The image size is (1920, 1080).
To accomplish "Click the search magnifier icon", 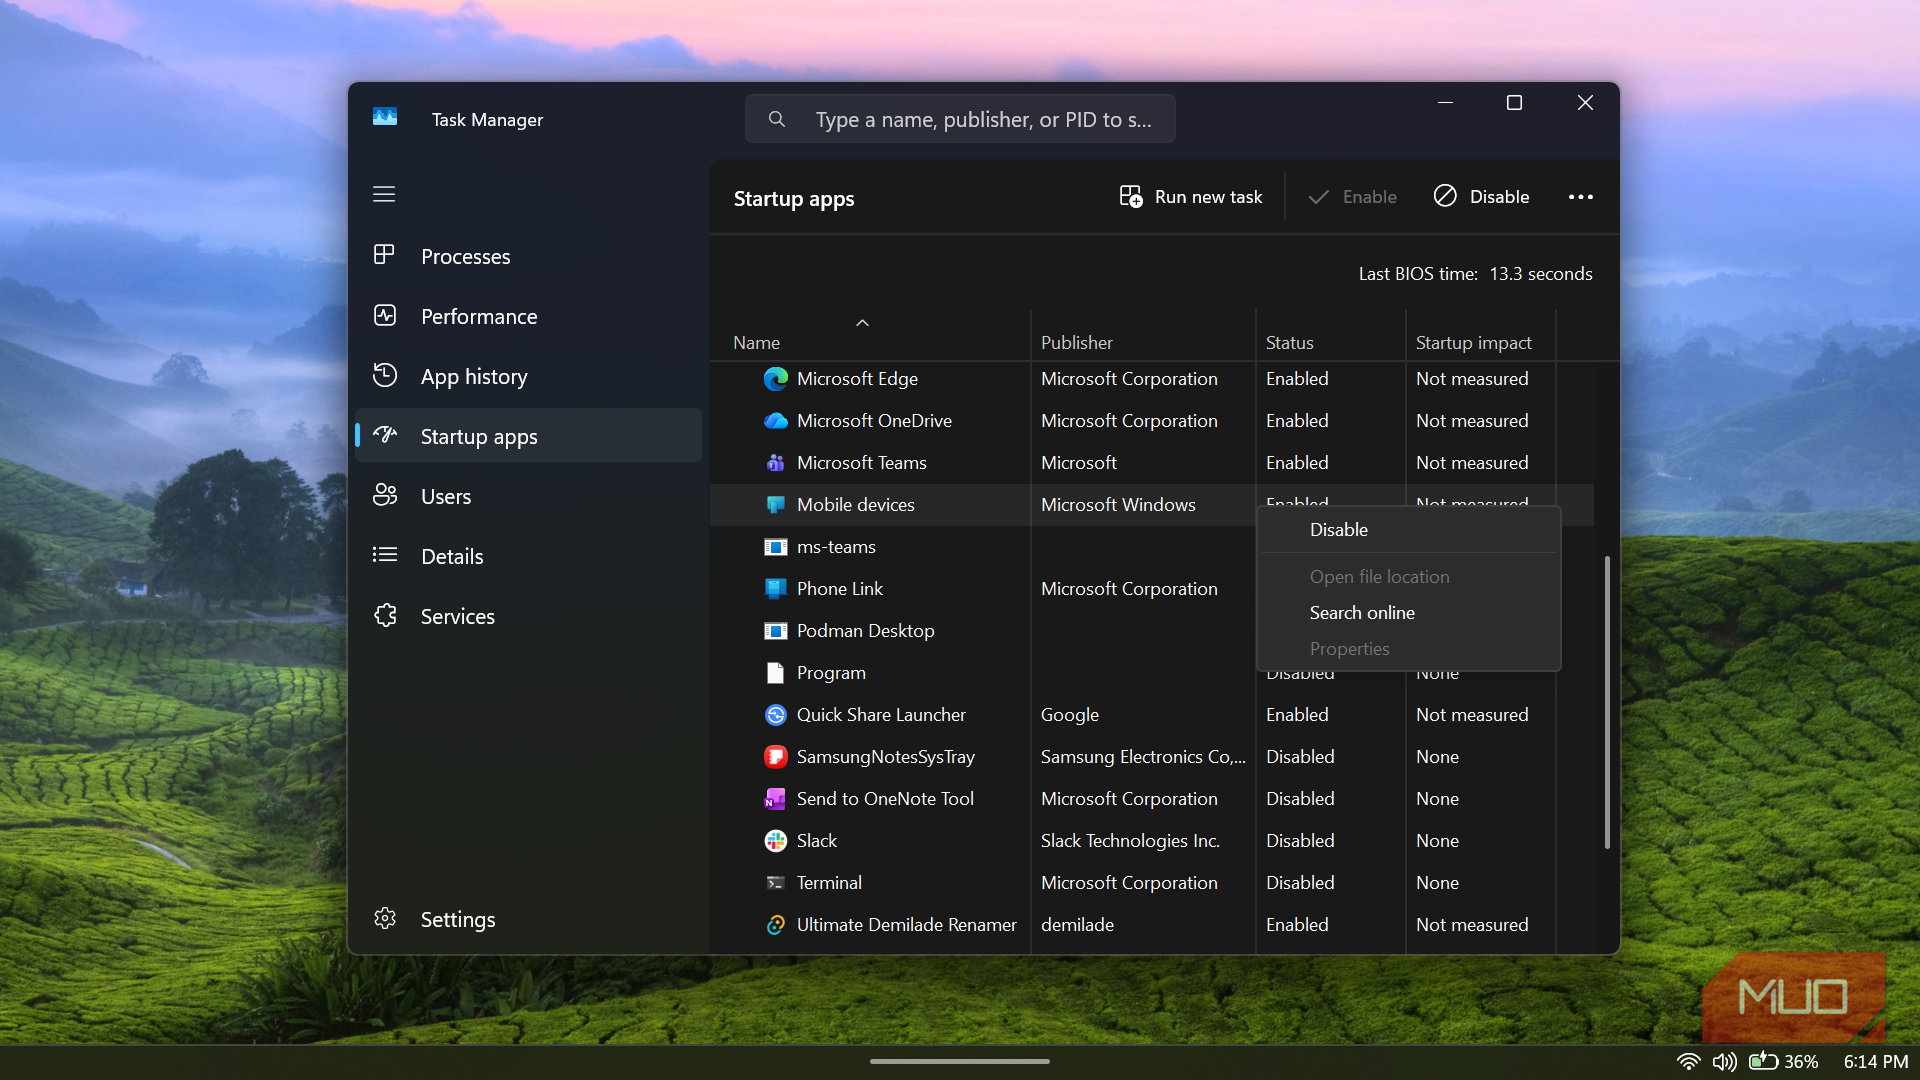I will point(776,119).
